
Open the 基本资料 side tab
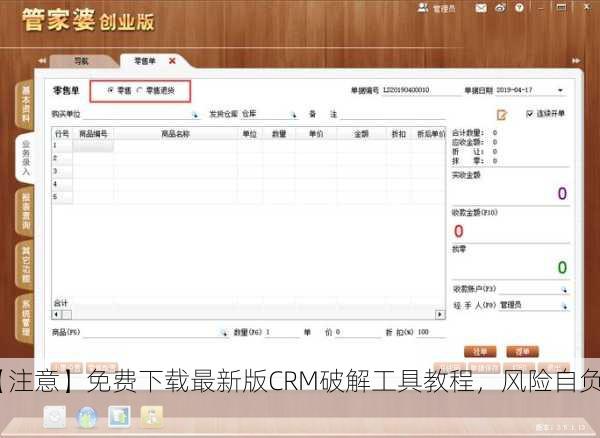tap(26, 104)
